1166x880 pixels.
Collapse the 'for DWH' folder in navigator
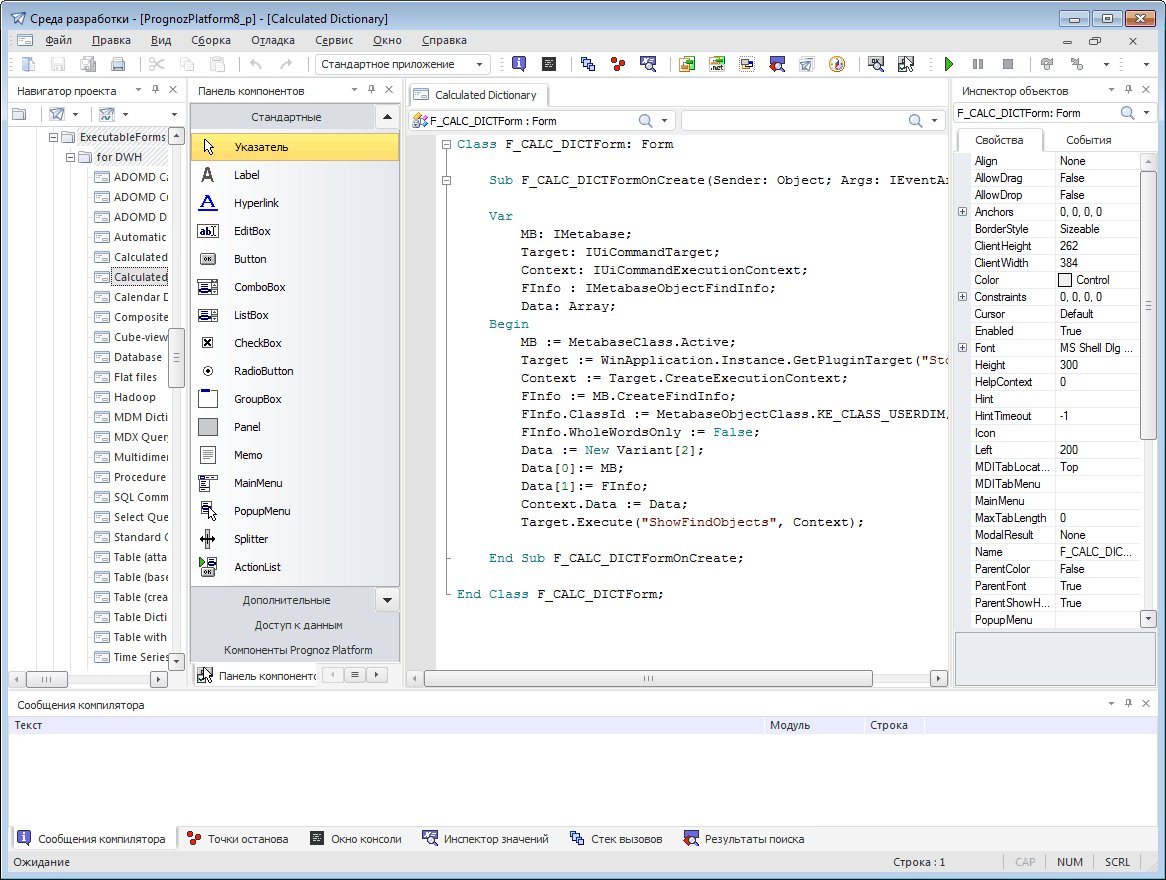pyautogui.click(x=71, y=157)
